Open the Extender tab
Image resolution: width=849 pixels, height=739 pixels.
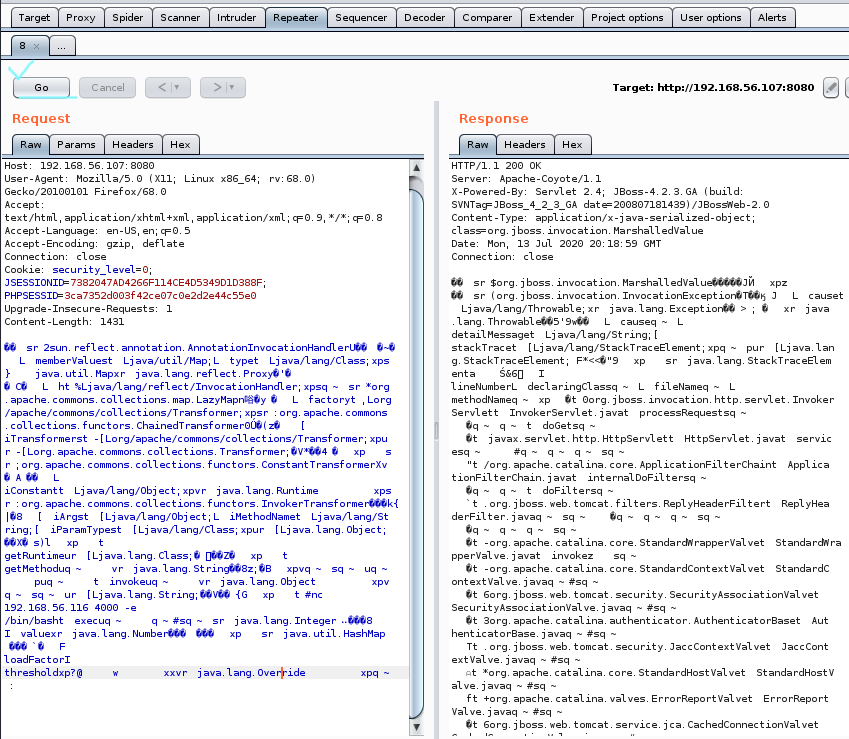552,18
